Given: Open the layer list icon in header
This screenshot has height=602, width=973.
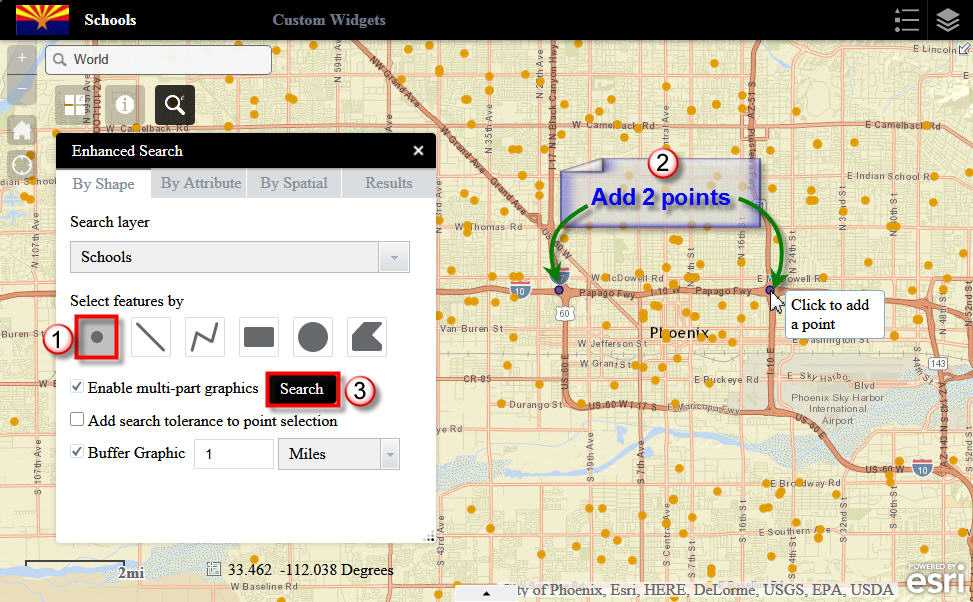Looking at the screenshot, I should 948,20.
